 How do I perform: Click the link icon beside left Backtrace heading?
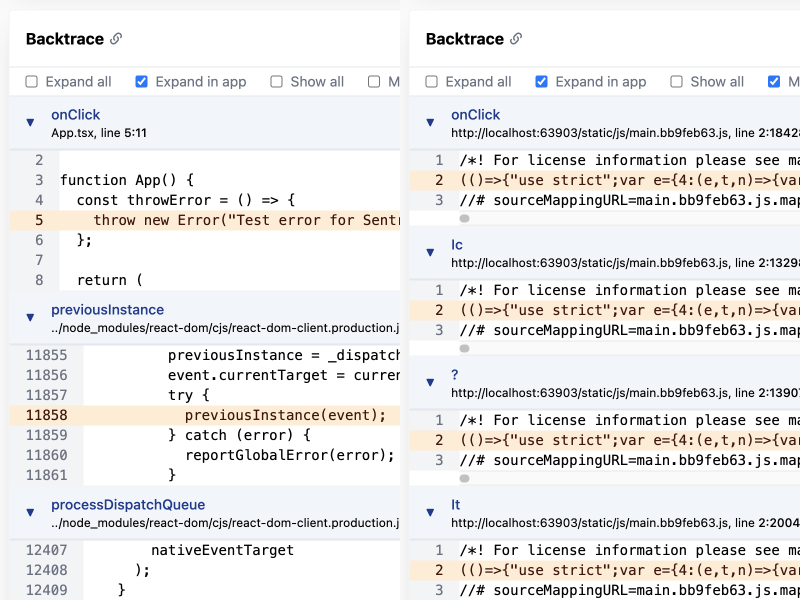pos(116,39)
